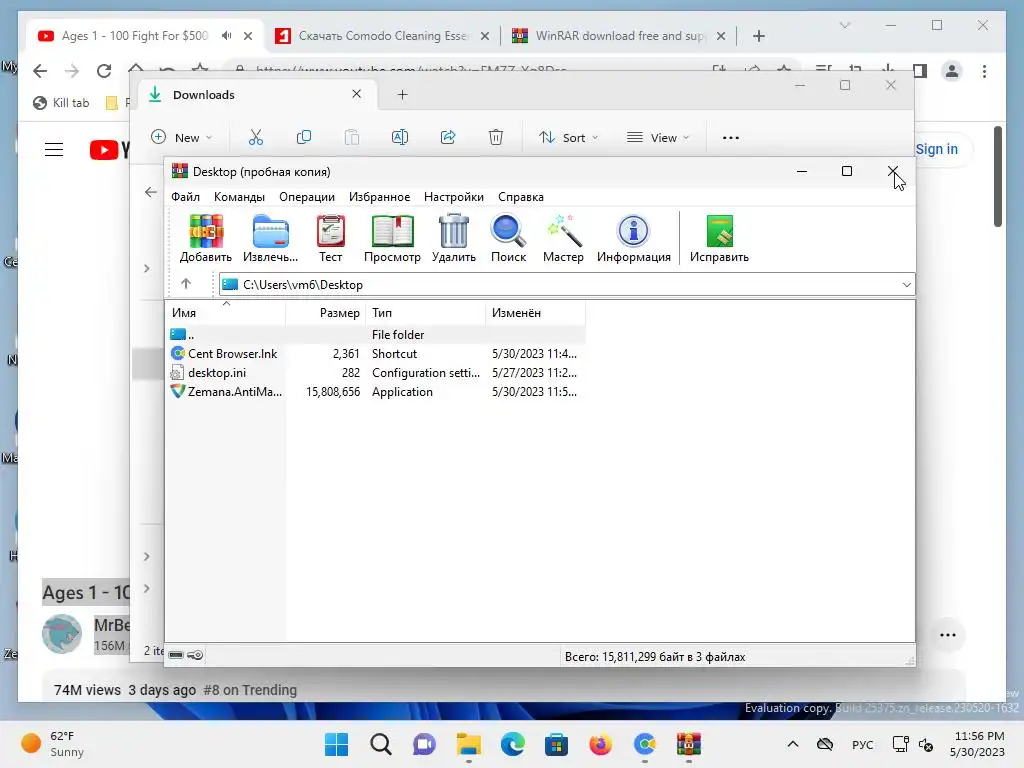The height and width of the screenshot is (768, 1024).
Task: Sort by Тип column header
Action: (426, 313)
